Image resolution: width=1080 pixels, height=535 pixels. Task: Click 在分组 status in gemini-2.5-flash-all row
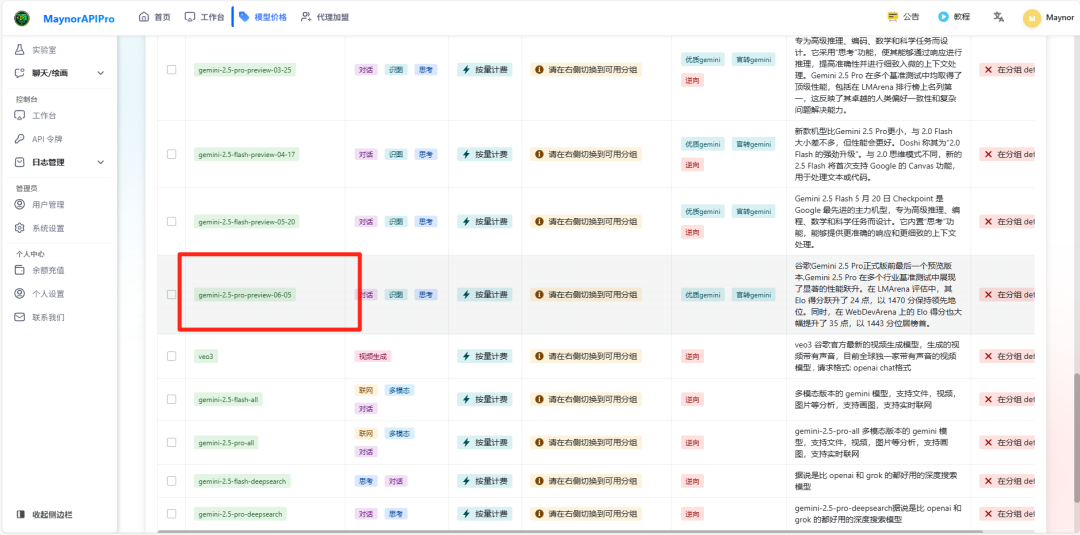click(x=1008, y=399)
